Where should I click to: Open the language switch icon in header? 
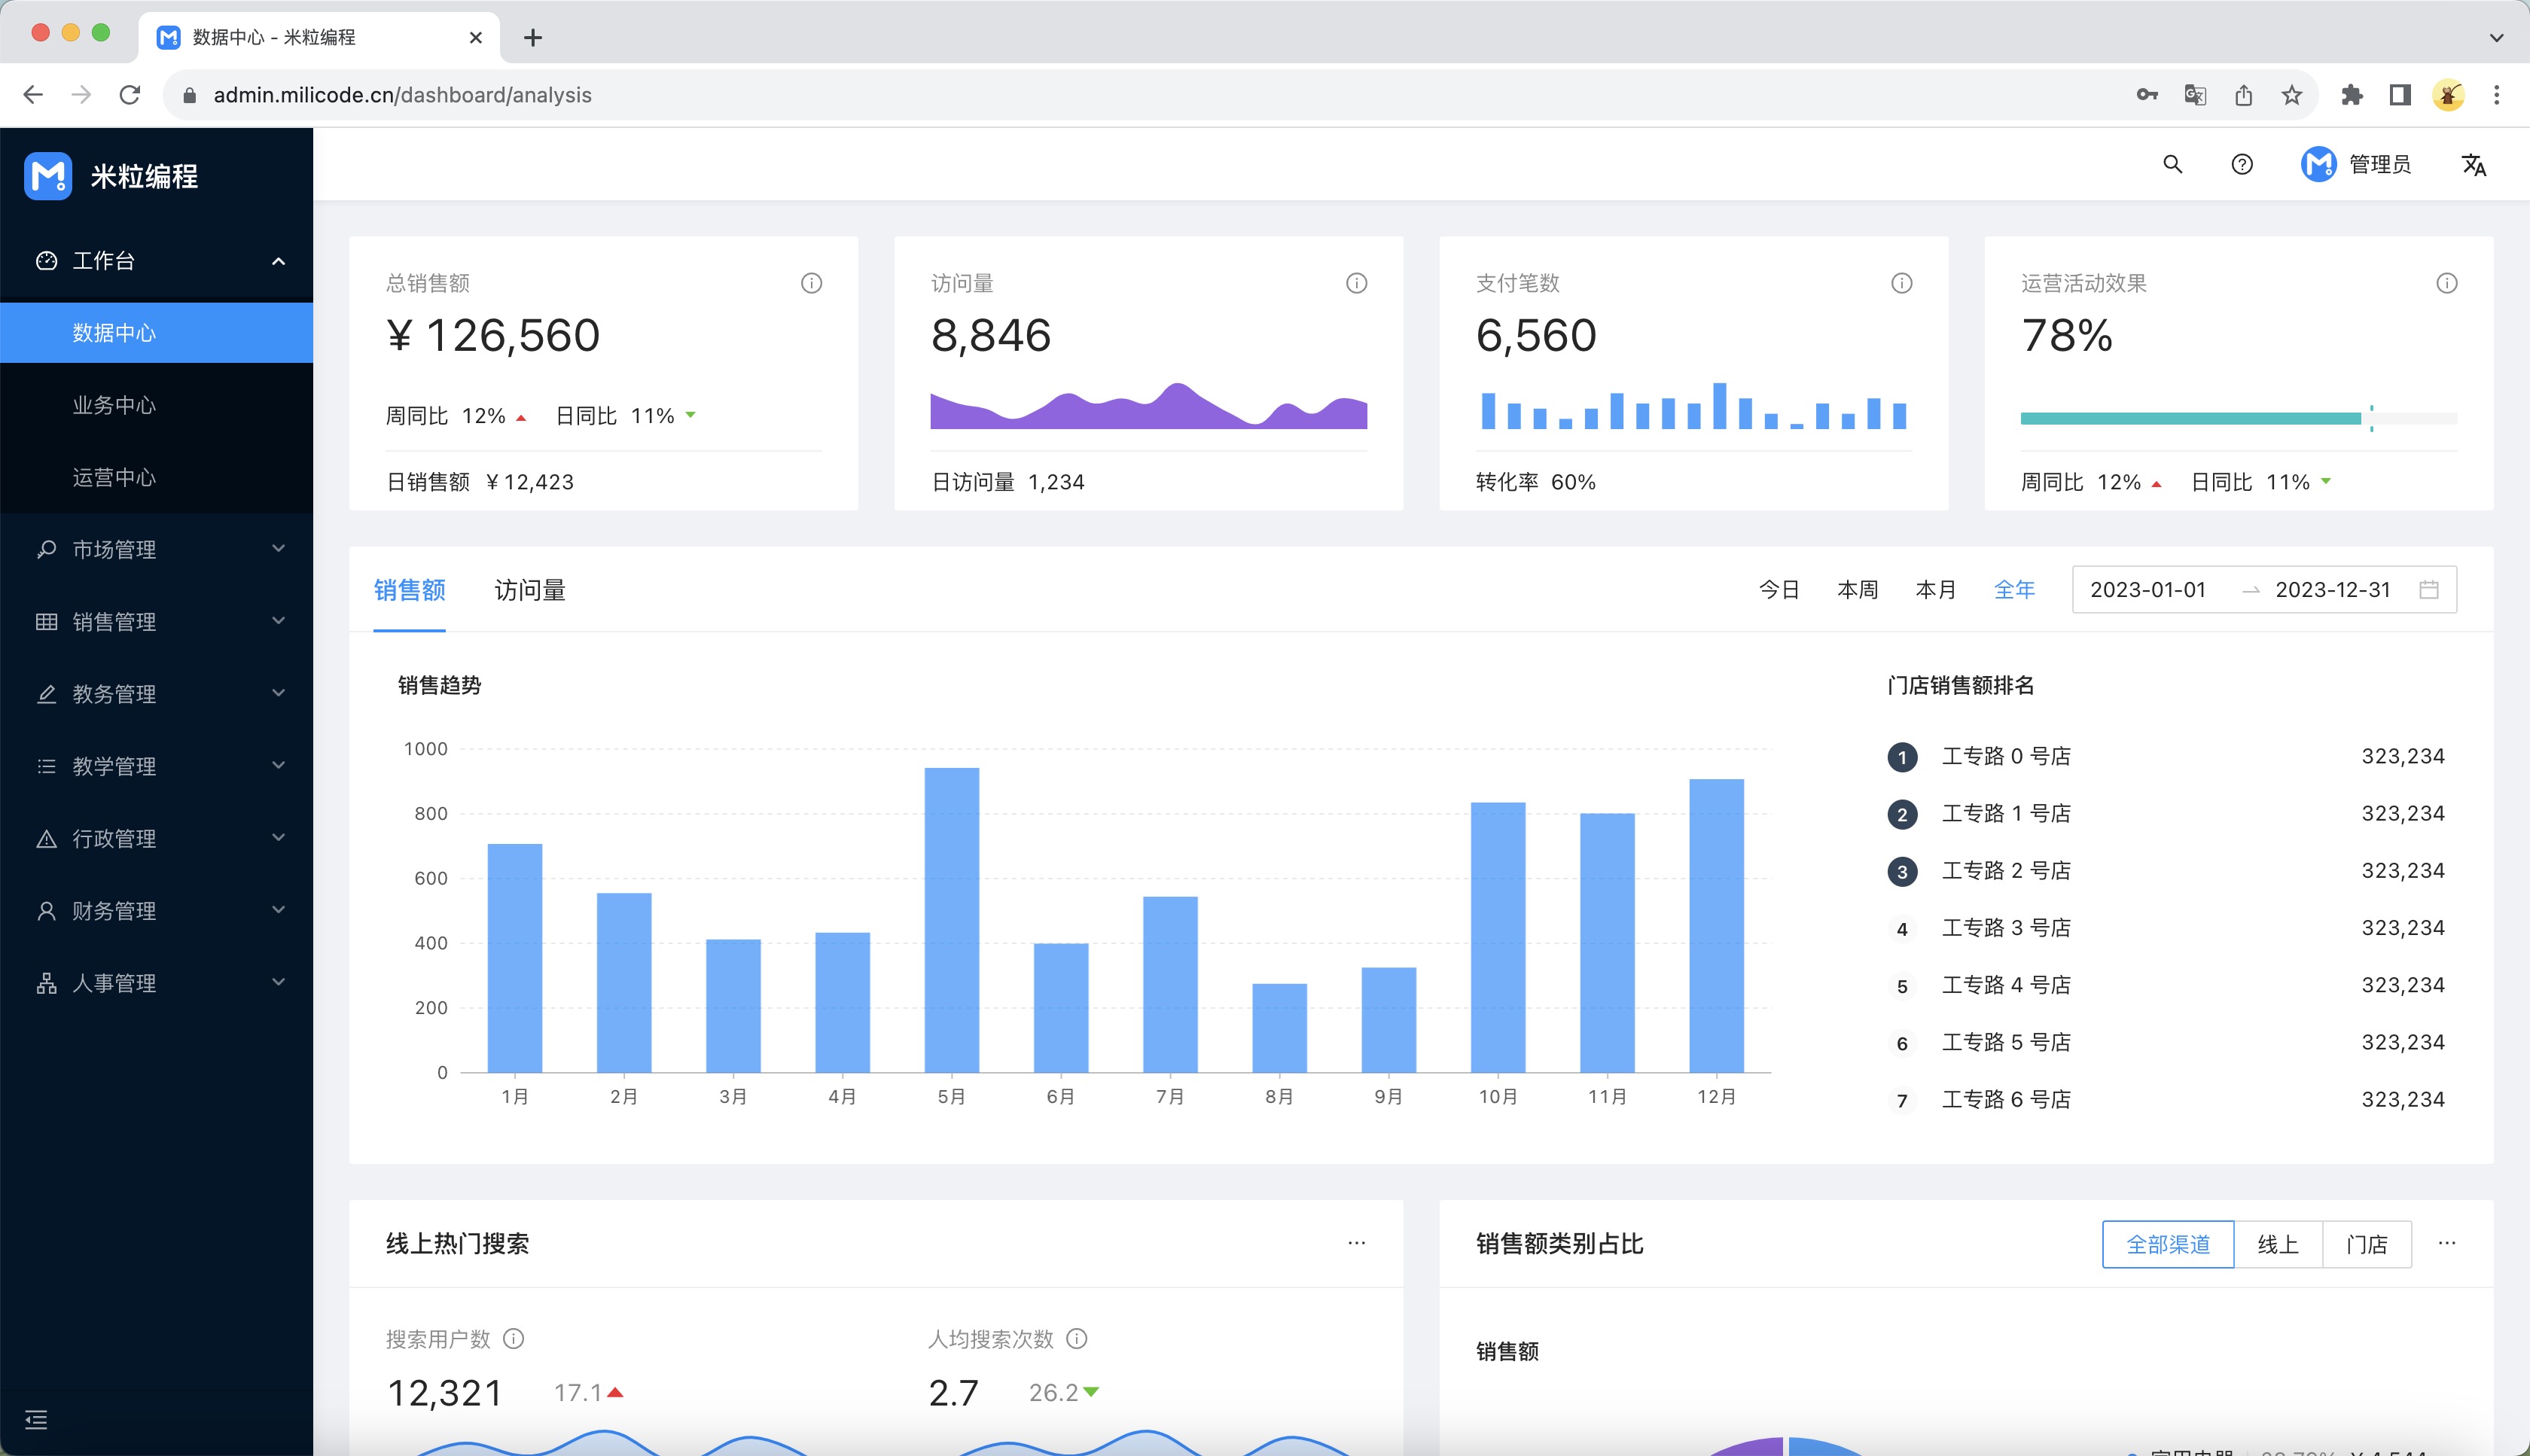click(x=2474, y=165)
